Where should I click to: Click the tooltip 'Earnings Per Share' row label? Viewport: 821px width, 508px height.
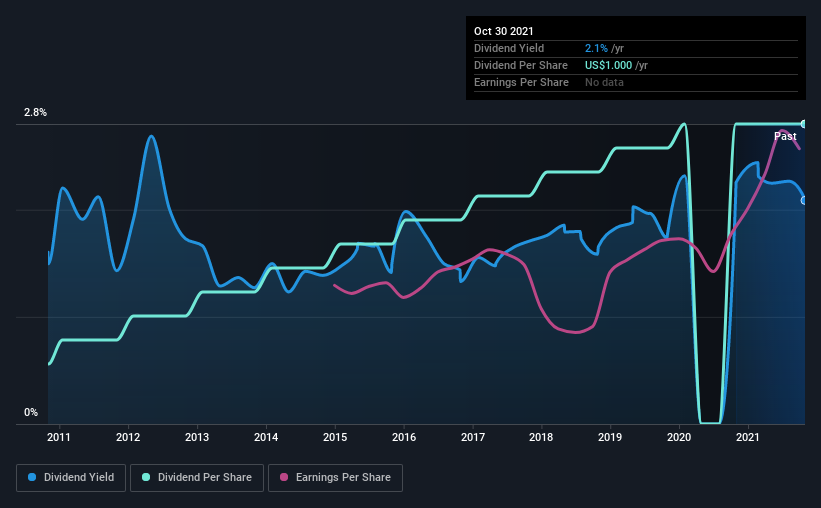[x=521, y=82]
